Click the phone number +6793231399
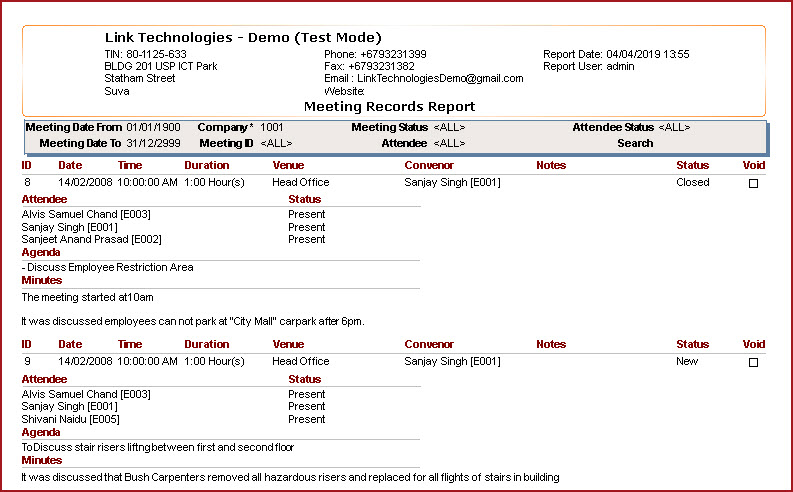This screenshot has width=793, height=492. pos(393,54)
